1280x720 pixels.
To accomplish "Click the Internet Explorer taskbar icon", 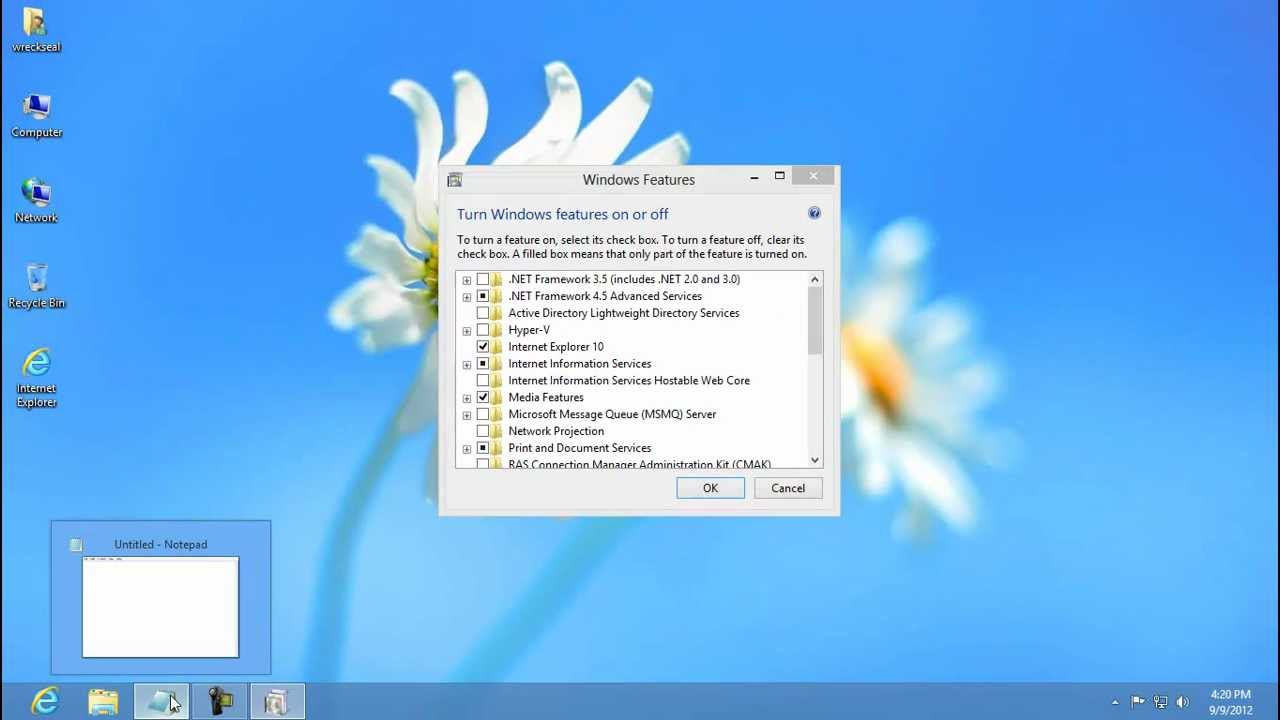I will tap(45, 702).
